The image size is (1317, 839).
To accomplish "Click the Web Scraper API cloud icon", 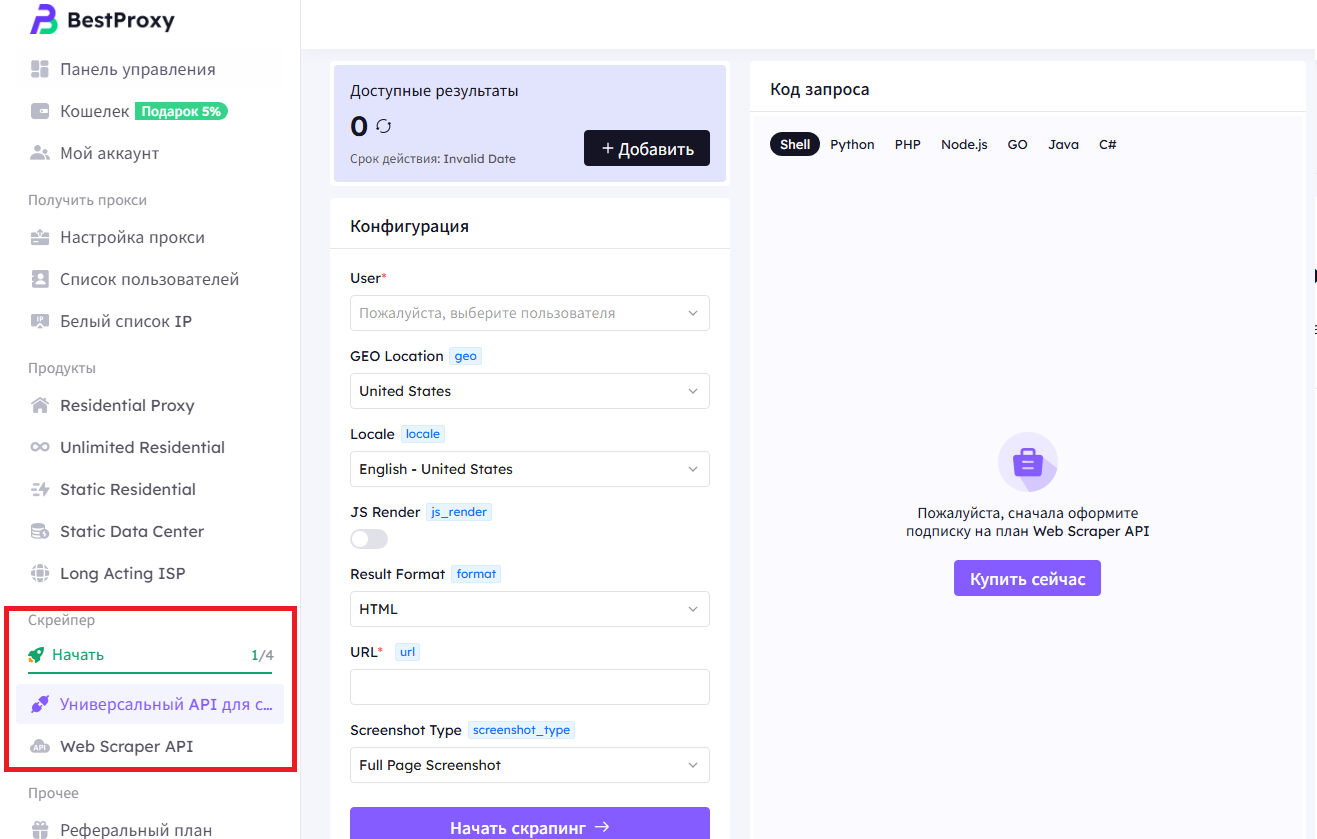I will [x=40, y=747].
